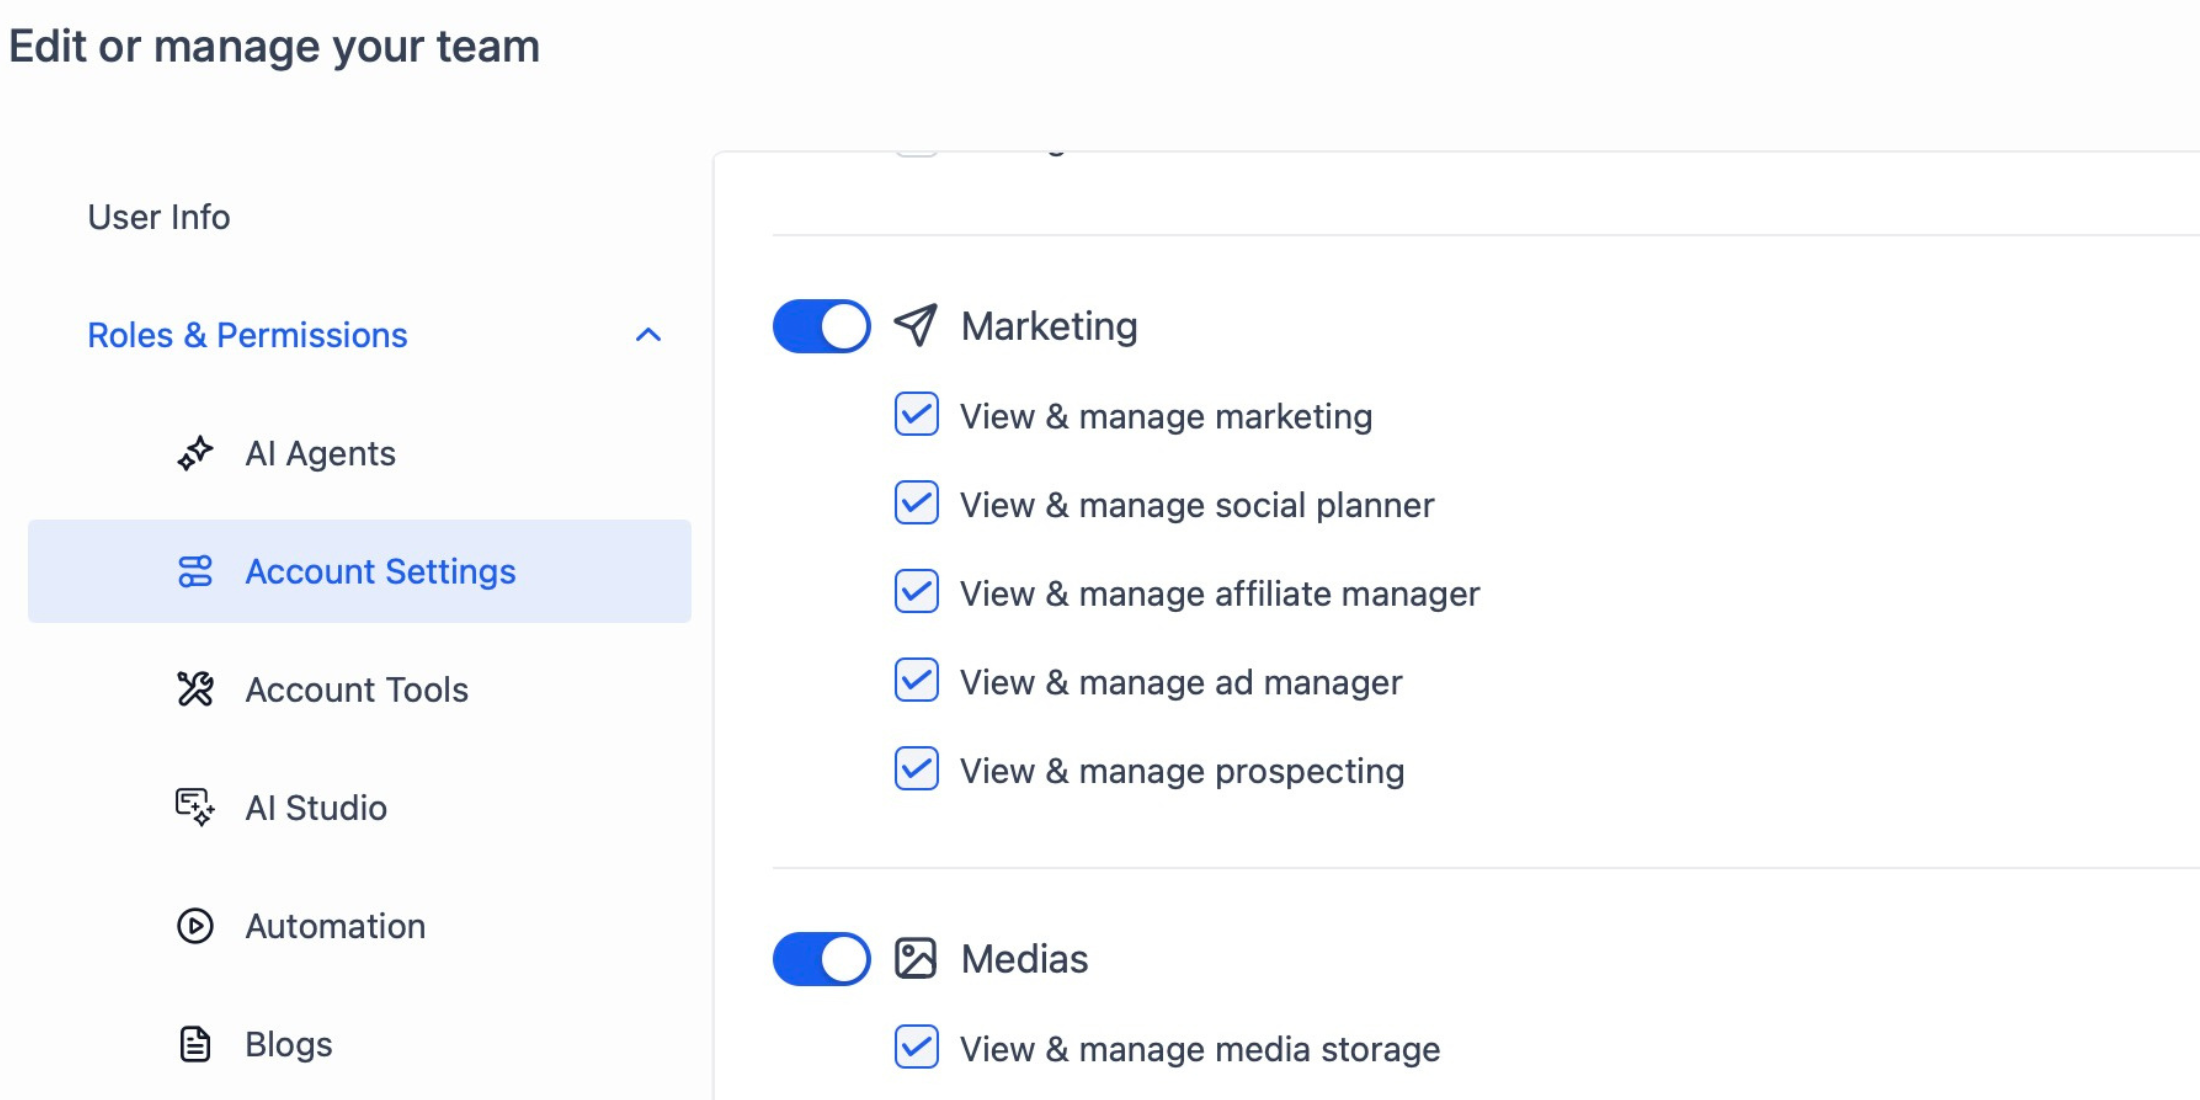The image size is (2200, 1100).
Task: Uncheck View & manage prospecting checkbox
Action: (916, 769)
